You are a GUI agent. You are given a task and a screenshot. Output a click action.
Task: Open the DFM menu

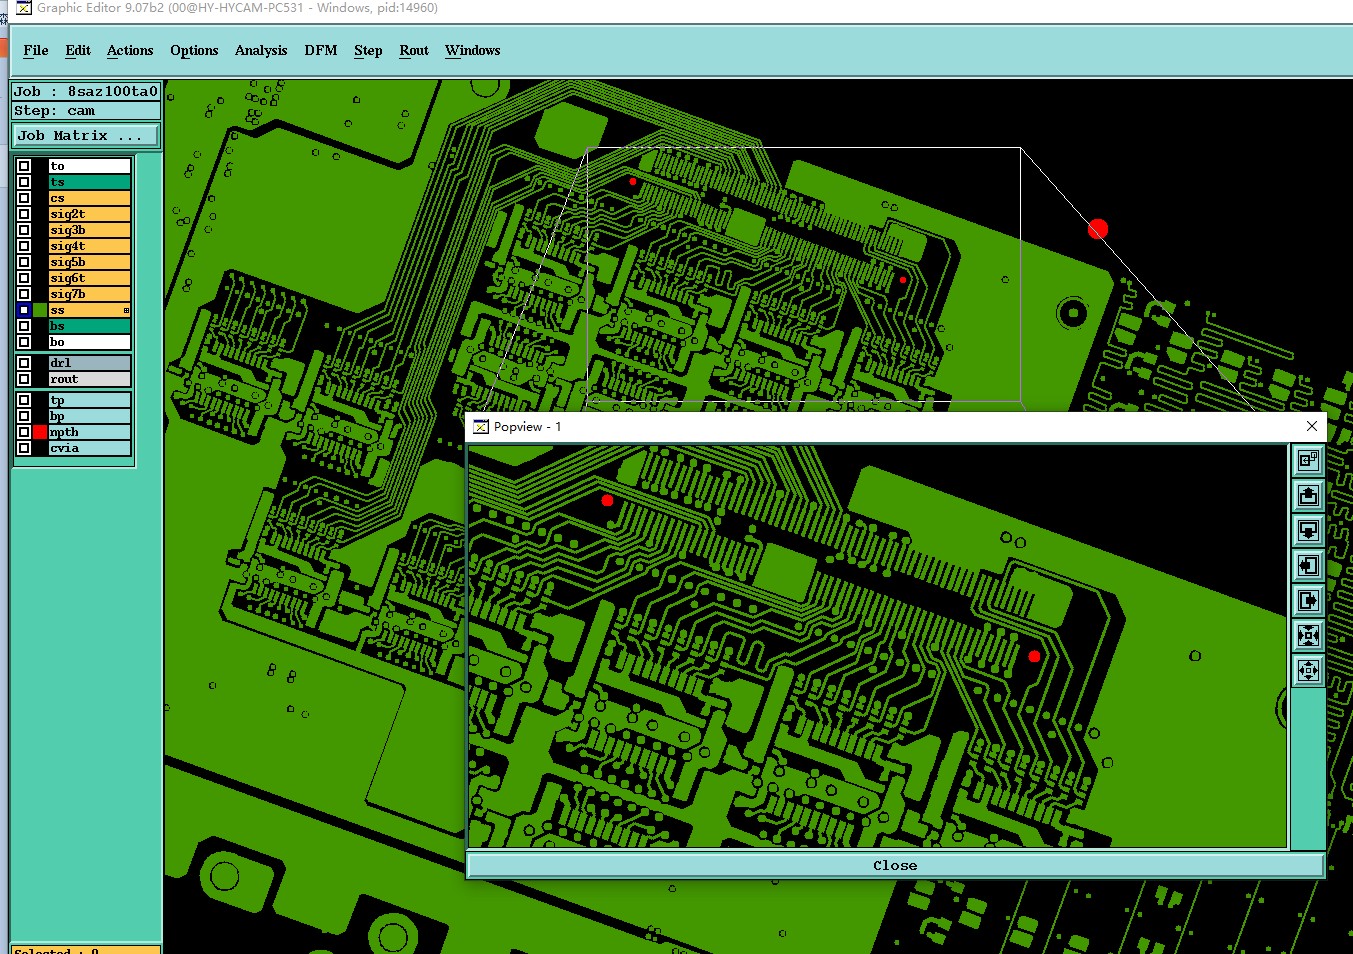click(321, 50)
